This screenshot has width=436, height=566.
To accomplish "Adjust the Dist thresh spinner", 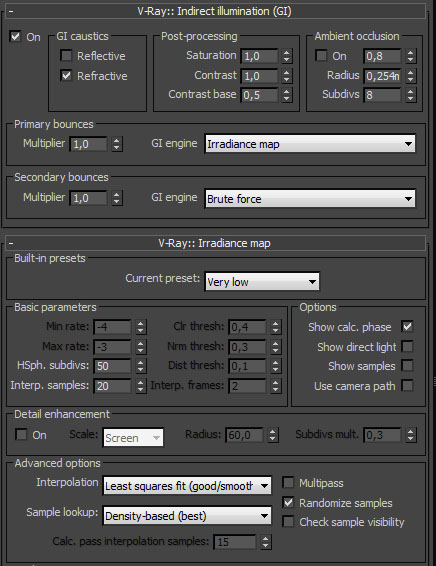I will (275, 366).
